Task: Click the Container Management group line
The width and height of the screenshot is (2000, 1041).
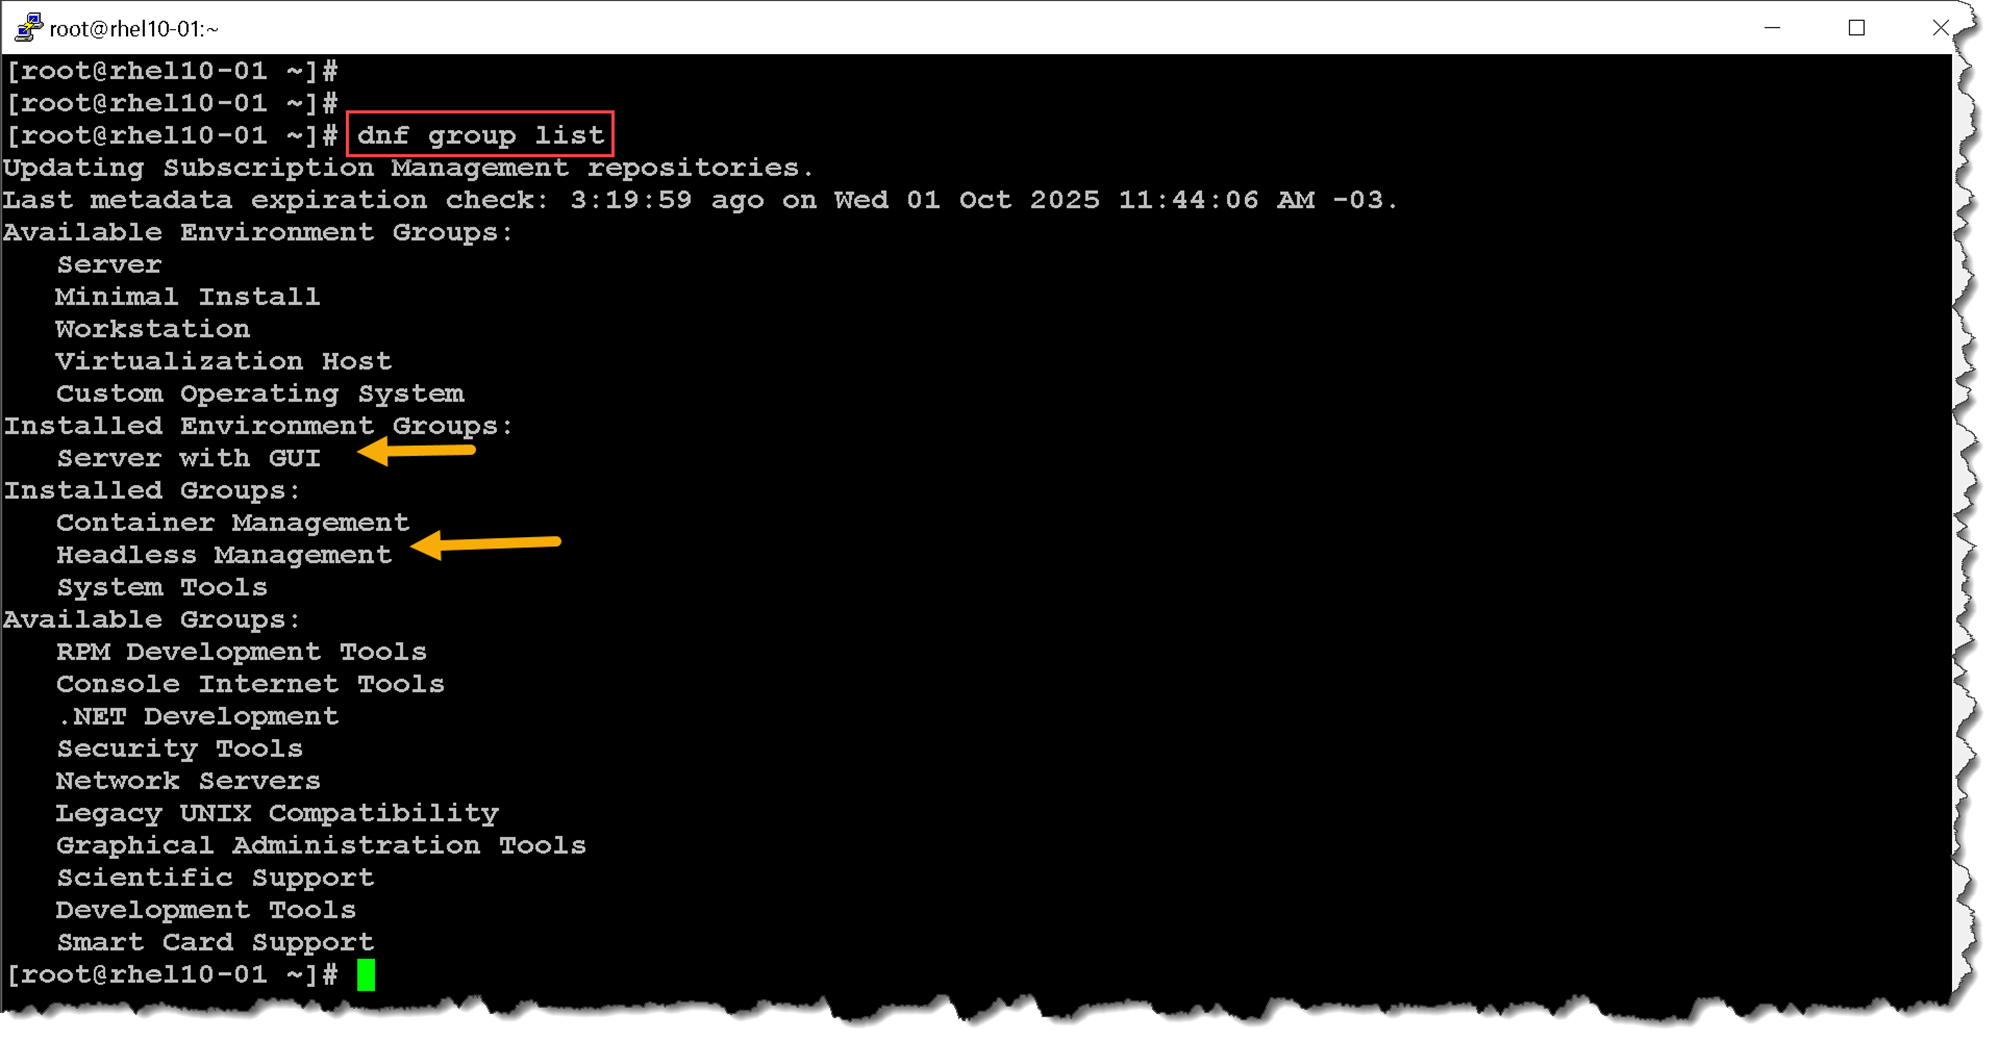Action: (x=232, y=523)
